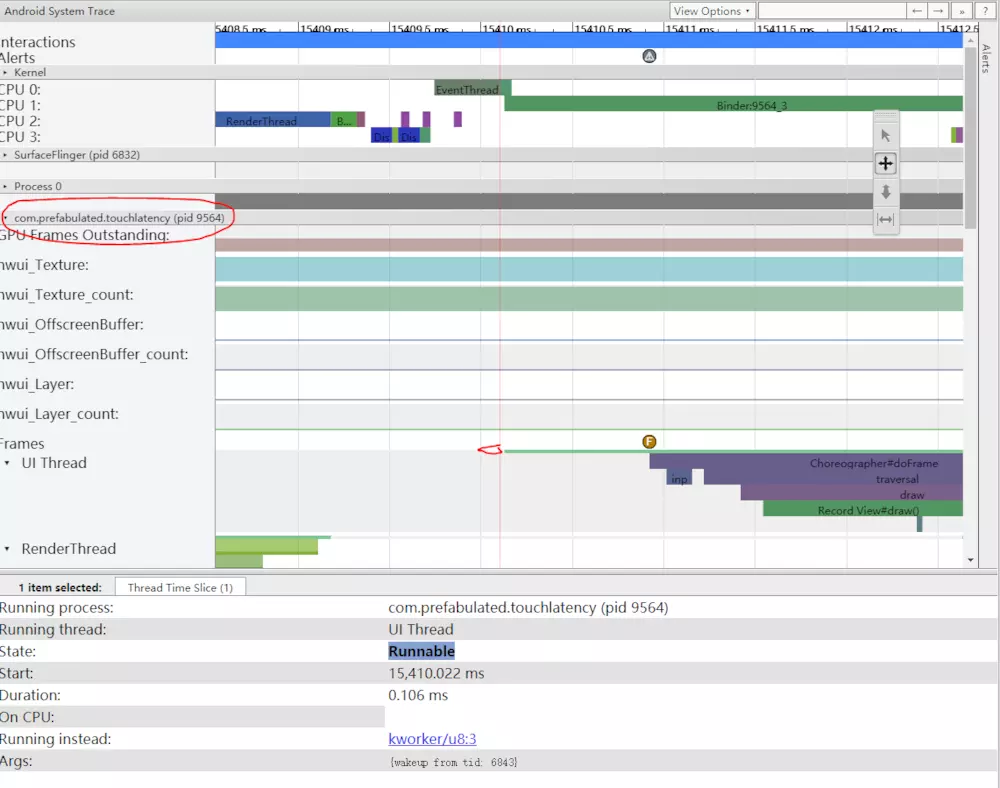The width and height of the screenshot is (1000, 788).
Task: Select the inp slice in UI Thread
Action: (x=679, y=478)
